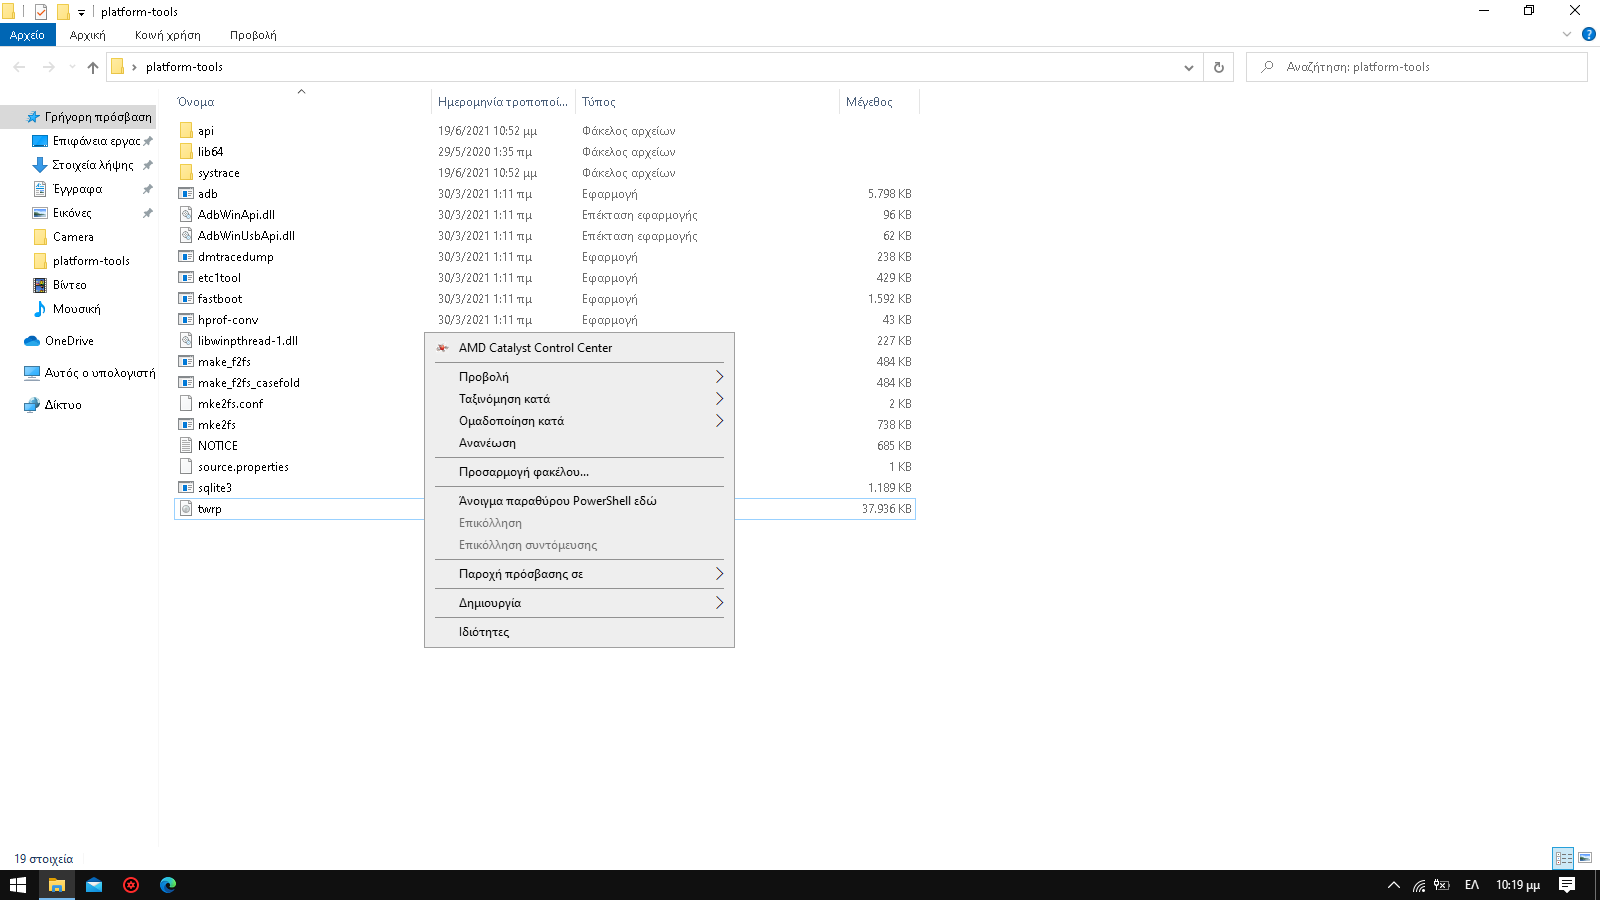Open the Αρχείο file menu

27,35
